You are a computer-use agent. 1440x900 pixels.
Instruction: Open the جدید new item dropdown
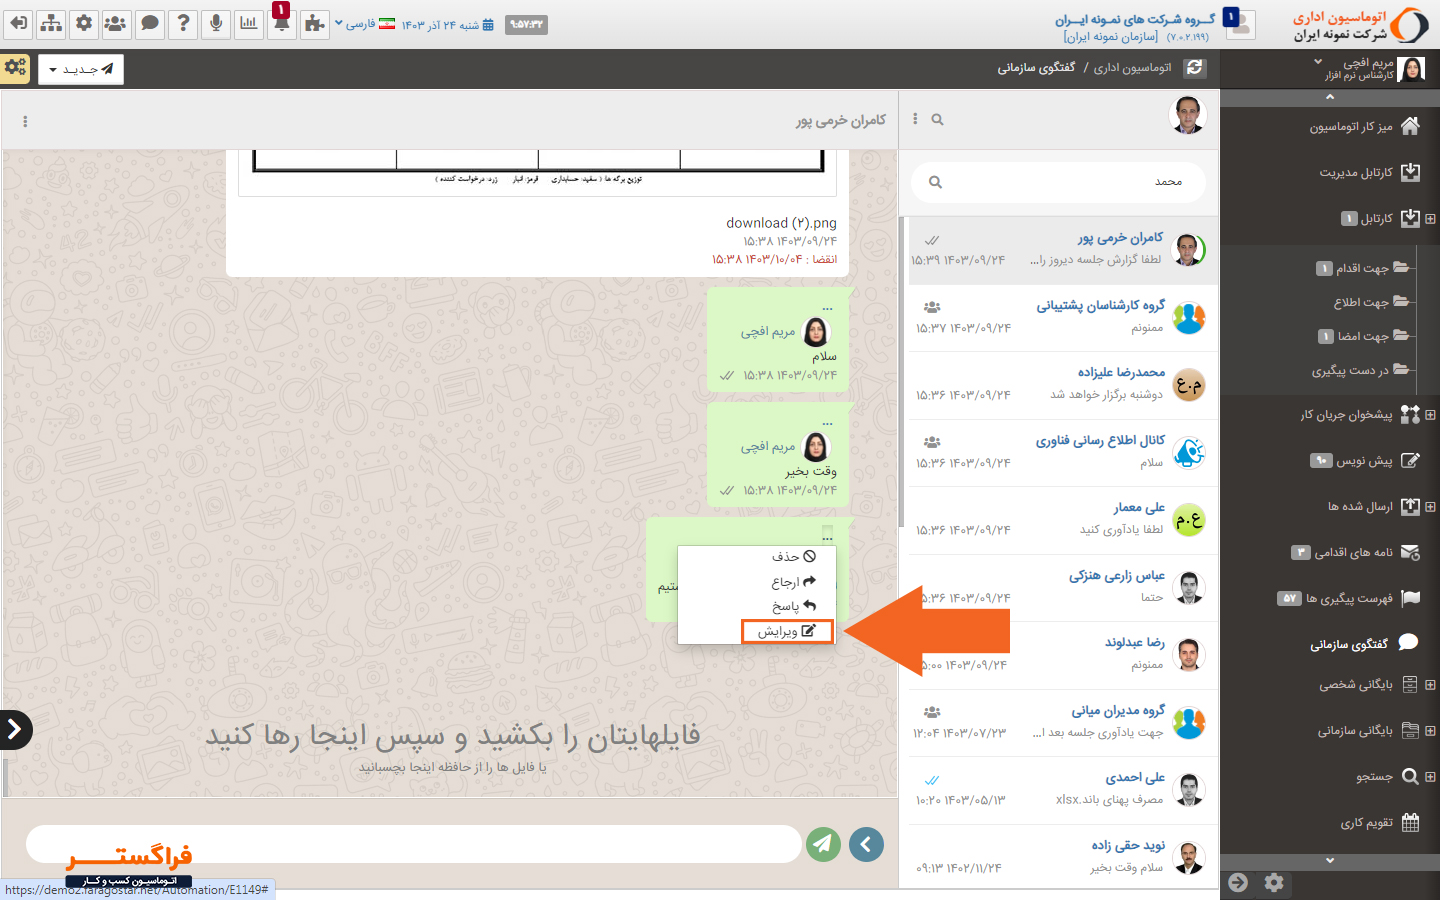81,69
